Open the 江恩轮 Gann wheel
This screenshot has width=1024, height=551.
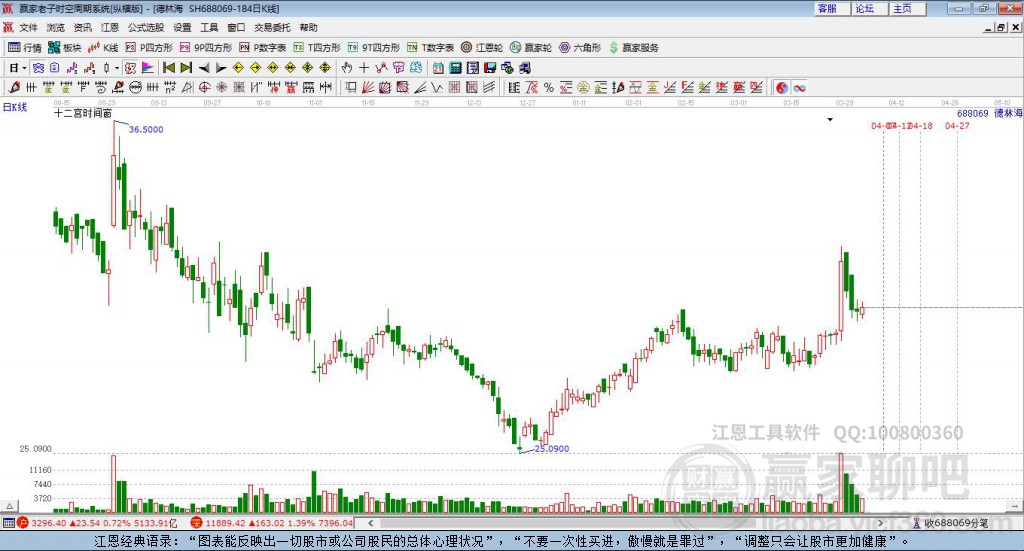click(x=482, y=48)
